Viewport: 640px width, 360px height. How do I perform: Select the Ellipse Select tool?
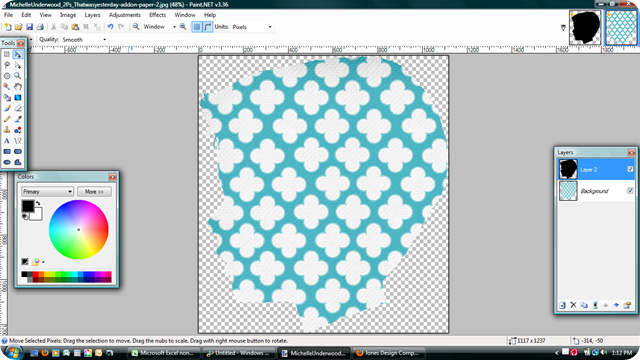tap(7, 76)
